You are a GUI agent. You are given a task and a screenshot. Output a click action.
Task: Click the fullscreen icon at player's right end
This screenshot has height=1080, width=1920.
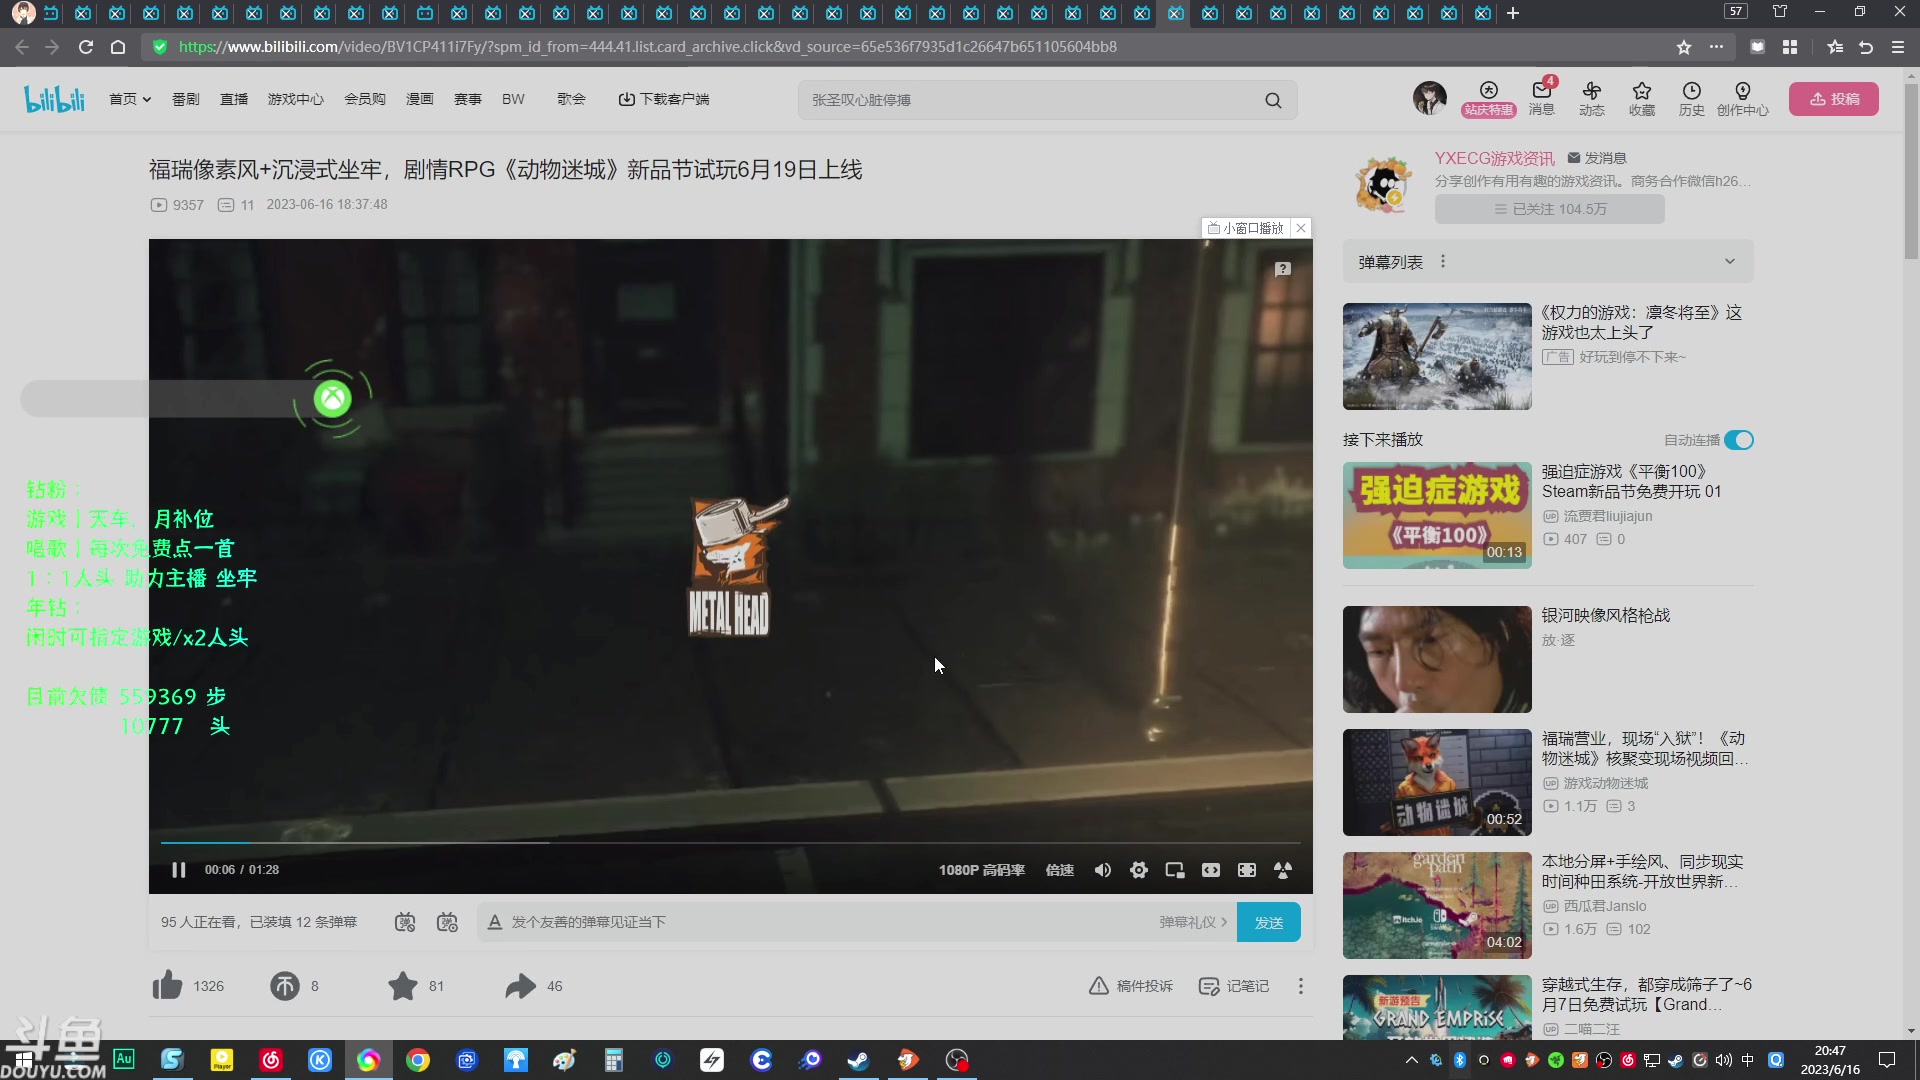pyautogui.click(x=1282, y=870)
